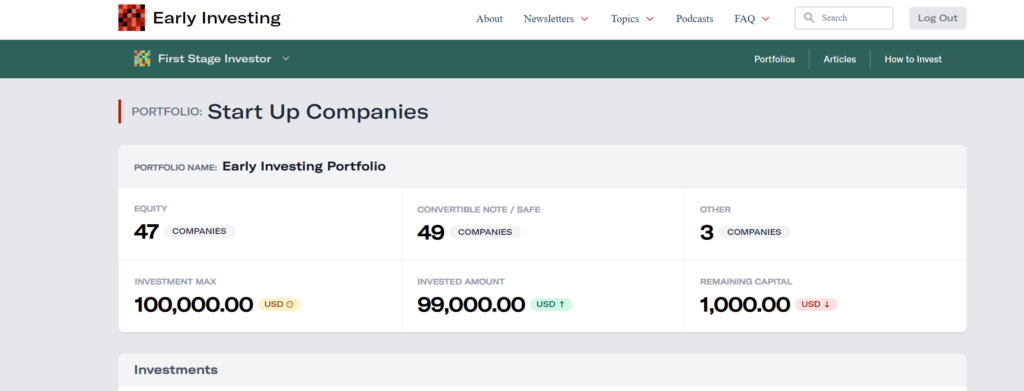The width and height of the screenshot is (1024, 391).
Task: Click the 100,000.00 Investment Max value
Action: [x=193, y=305]
